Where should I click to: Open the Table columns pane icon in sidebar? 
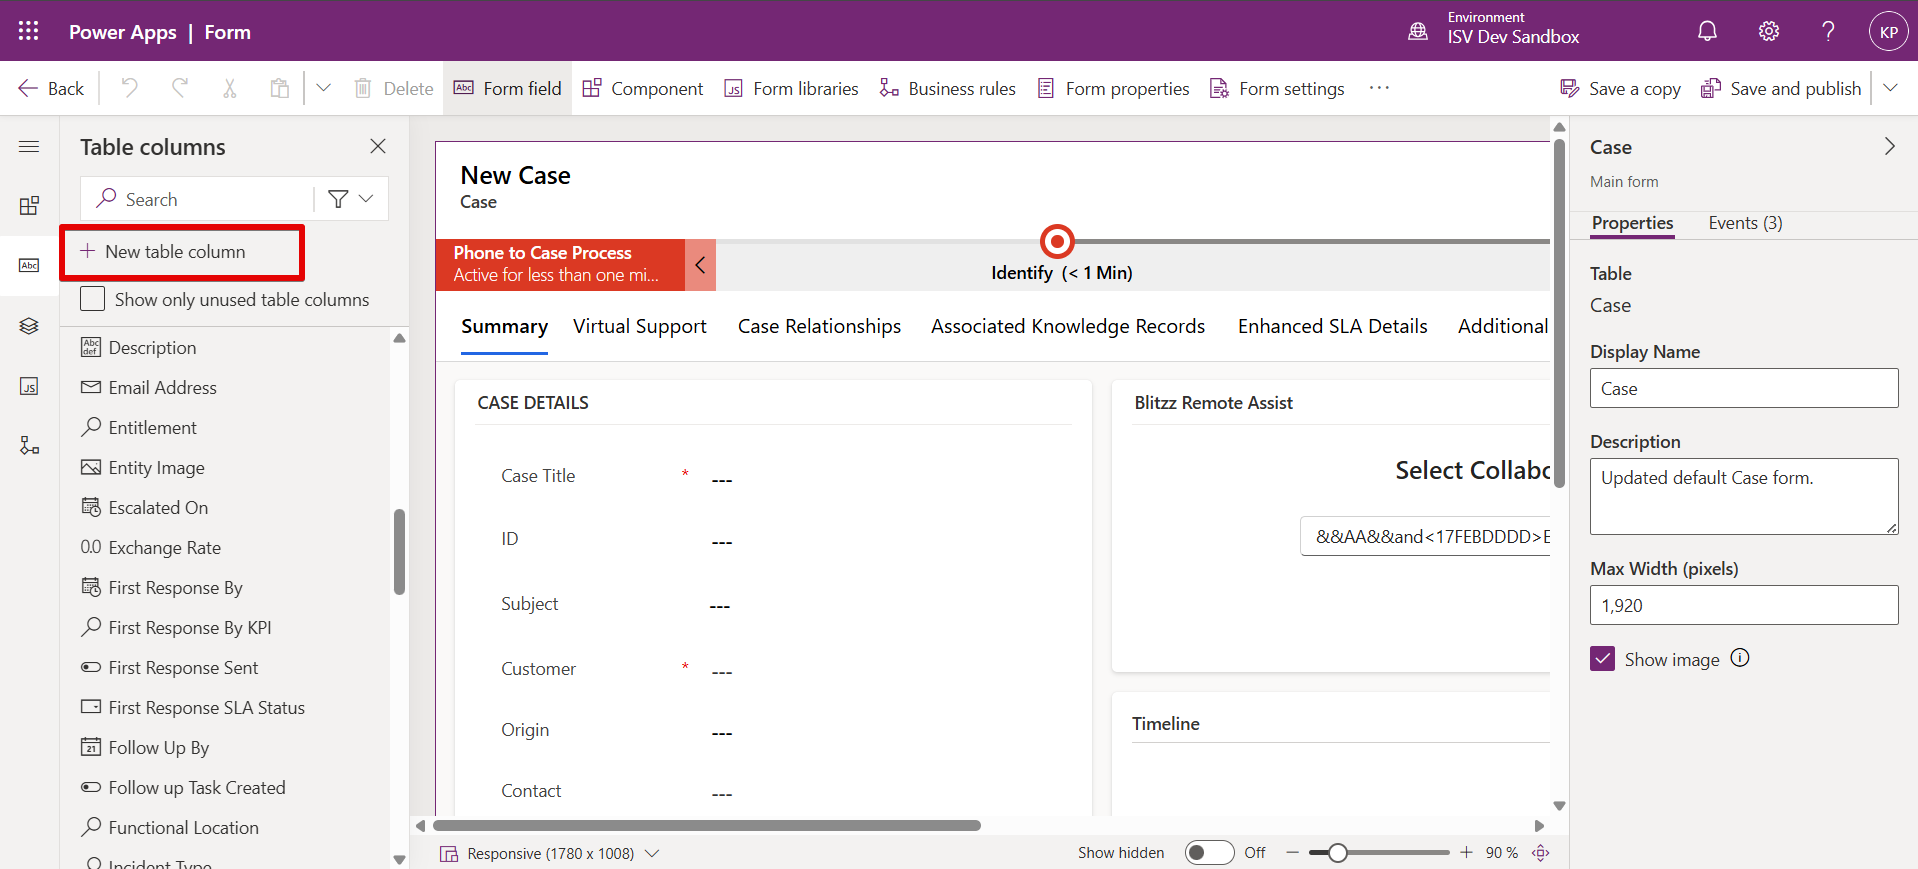[x=29, y=265]
